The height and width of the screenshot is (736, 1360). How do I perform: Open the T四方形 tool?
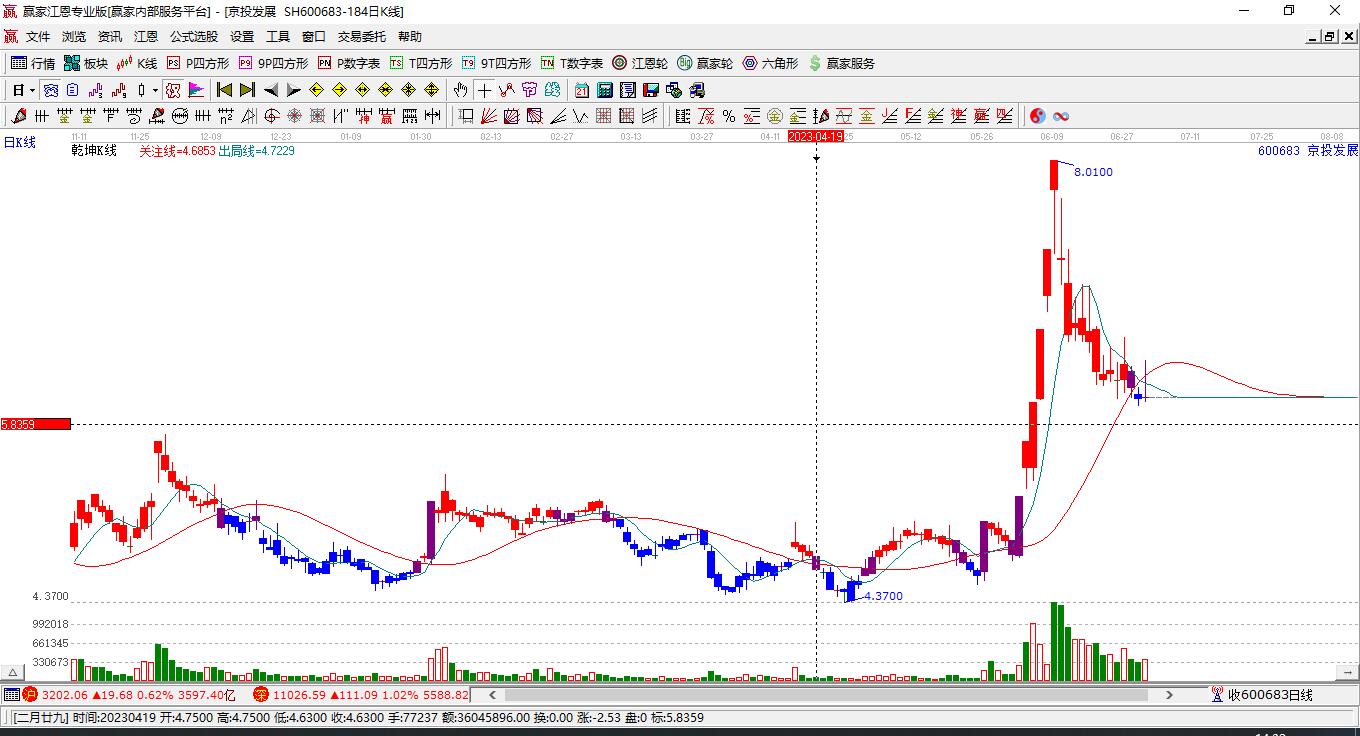(421, 63)
